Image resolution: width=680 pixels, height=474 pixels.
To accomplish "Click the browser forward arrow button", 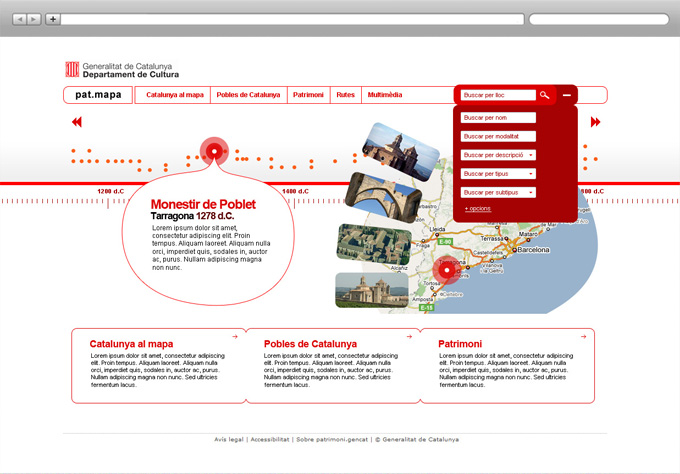I will coord(34,19).
